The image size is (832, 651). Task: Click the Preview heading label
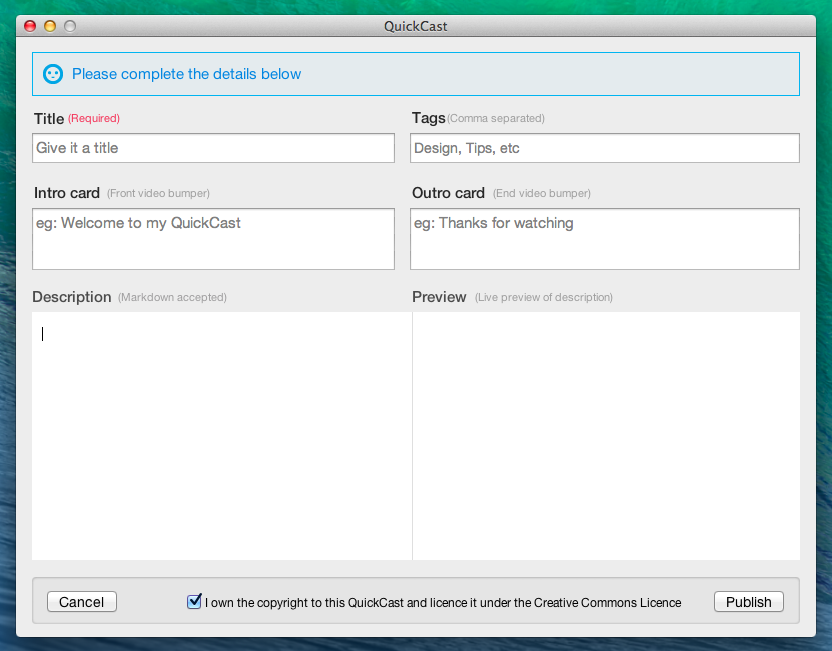[x=439, y=297]
